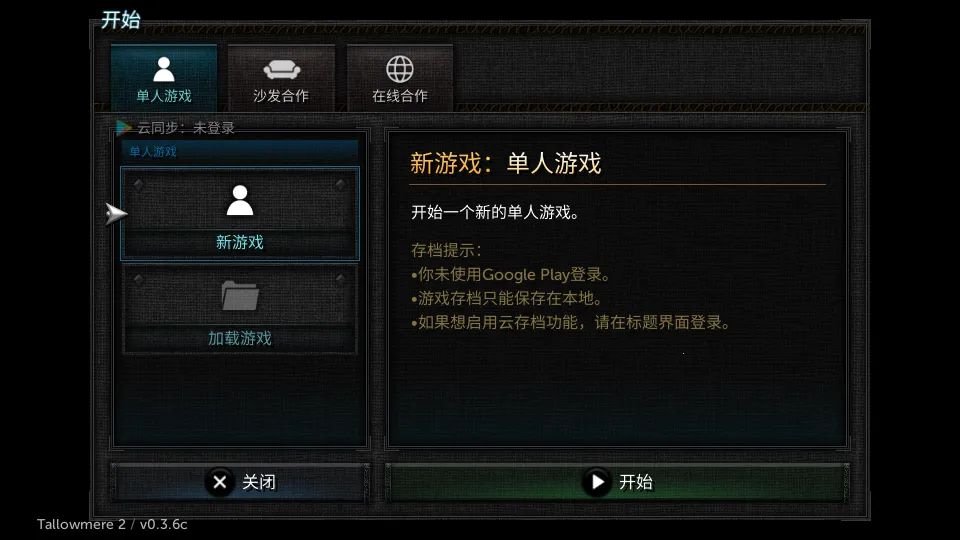The image size is (960, 540).
Task: Click the 单人游戏 list section header
Action: pyautogui.click(x=239, y=151)
